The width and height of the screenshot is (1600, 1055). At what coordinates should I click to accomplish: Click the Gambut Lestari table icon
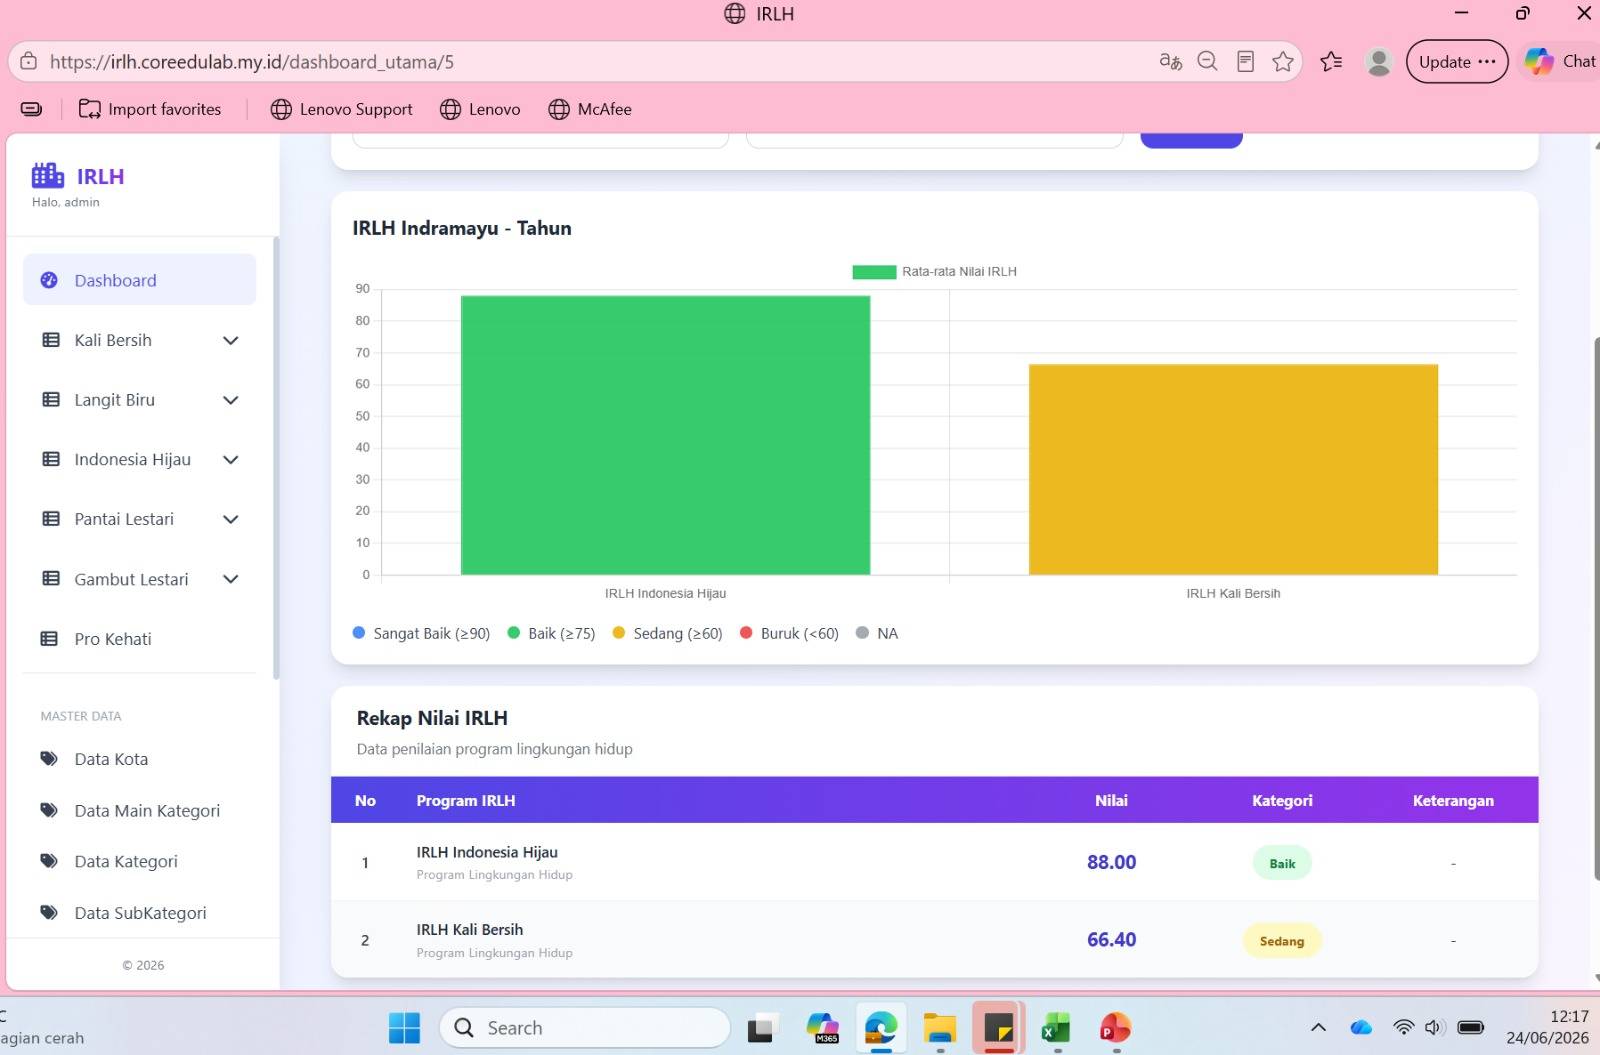(51, 579)
